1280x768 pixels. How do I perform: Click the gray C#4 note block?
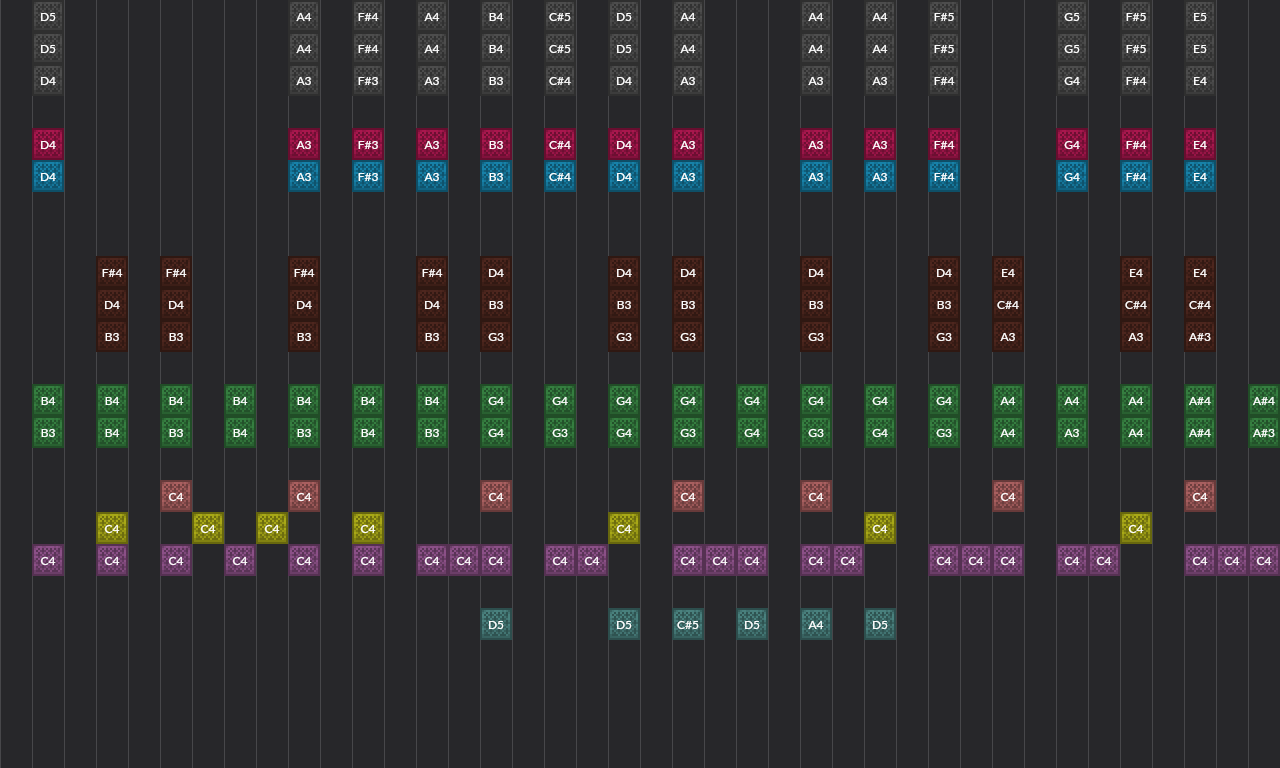(560, 81)
